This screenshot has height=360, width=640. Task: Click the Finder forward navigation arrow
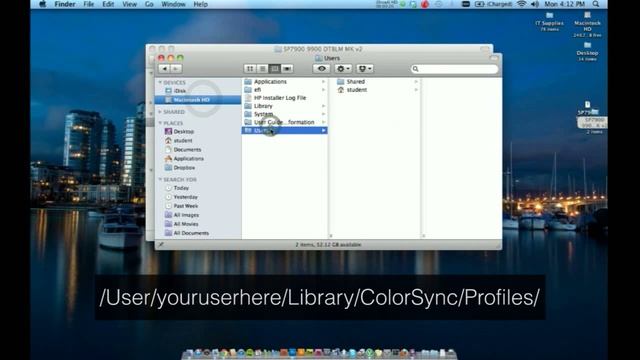176,69
